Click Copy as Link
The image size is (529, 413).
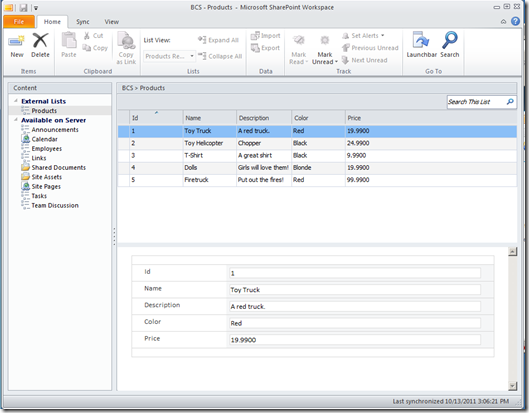point(126,48)
